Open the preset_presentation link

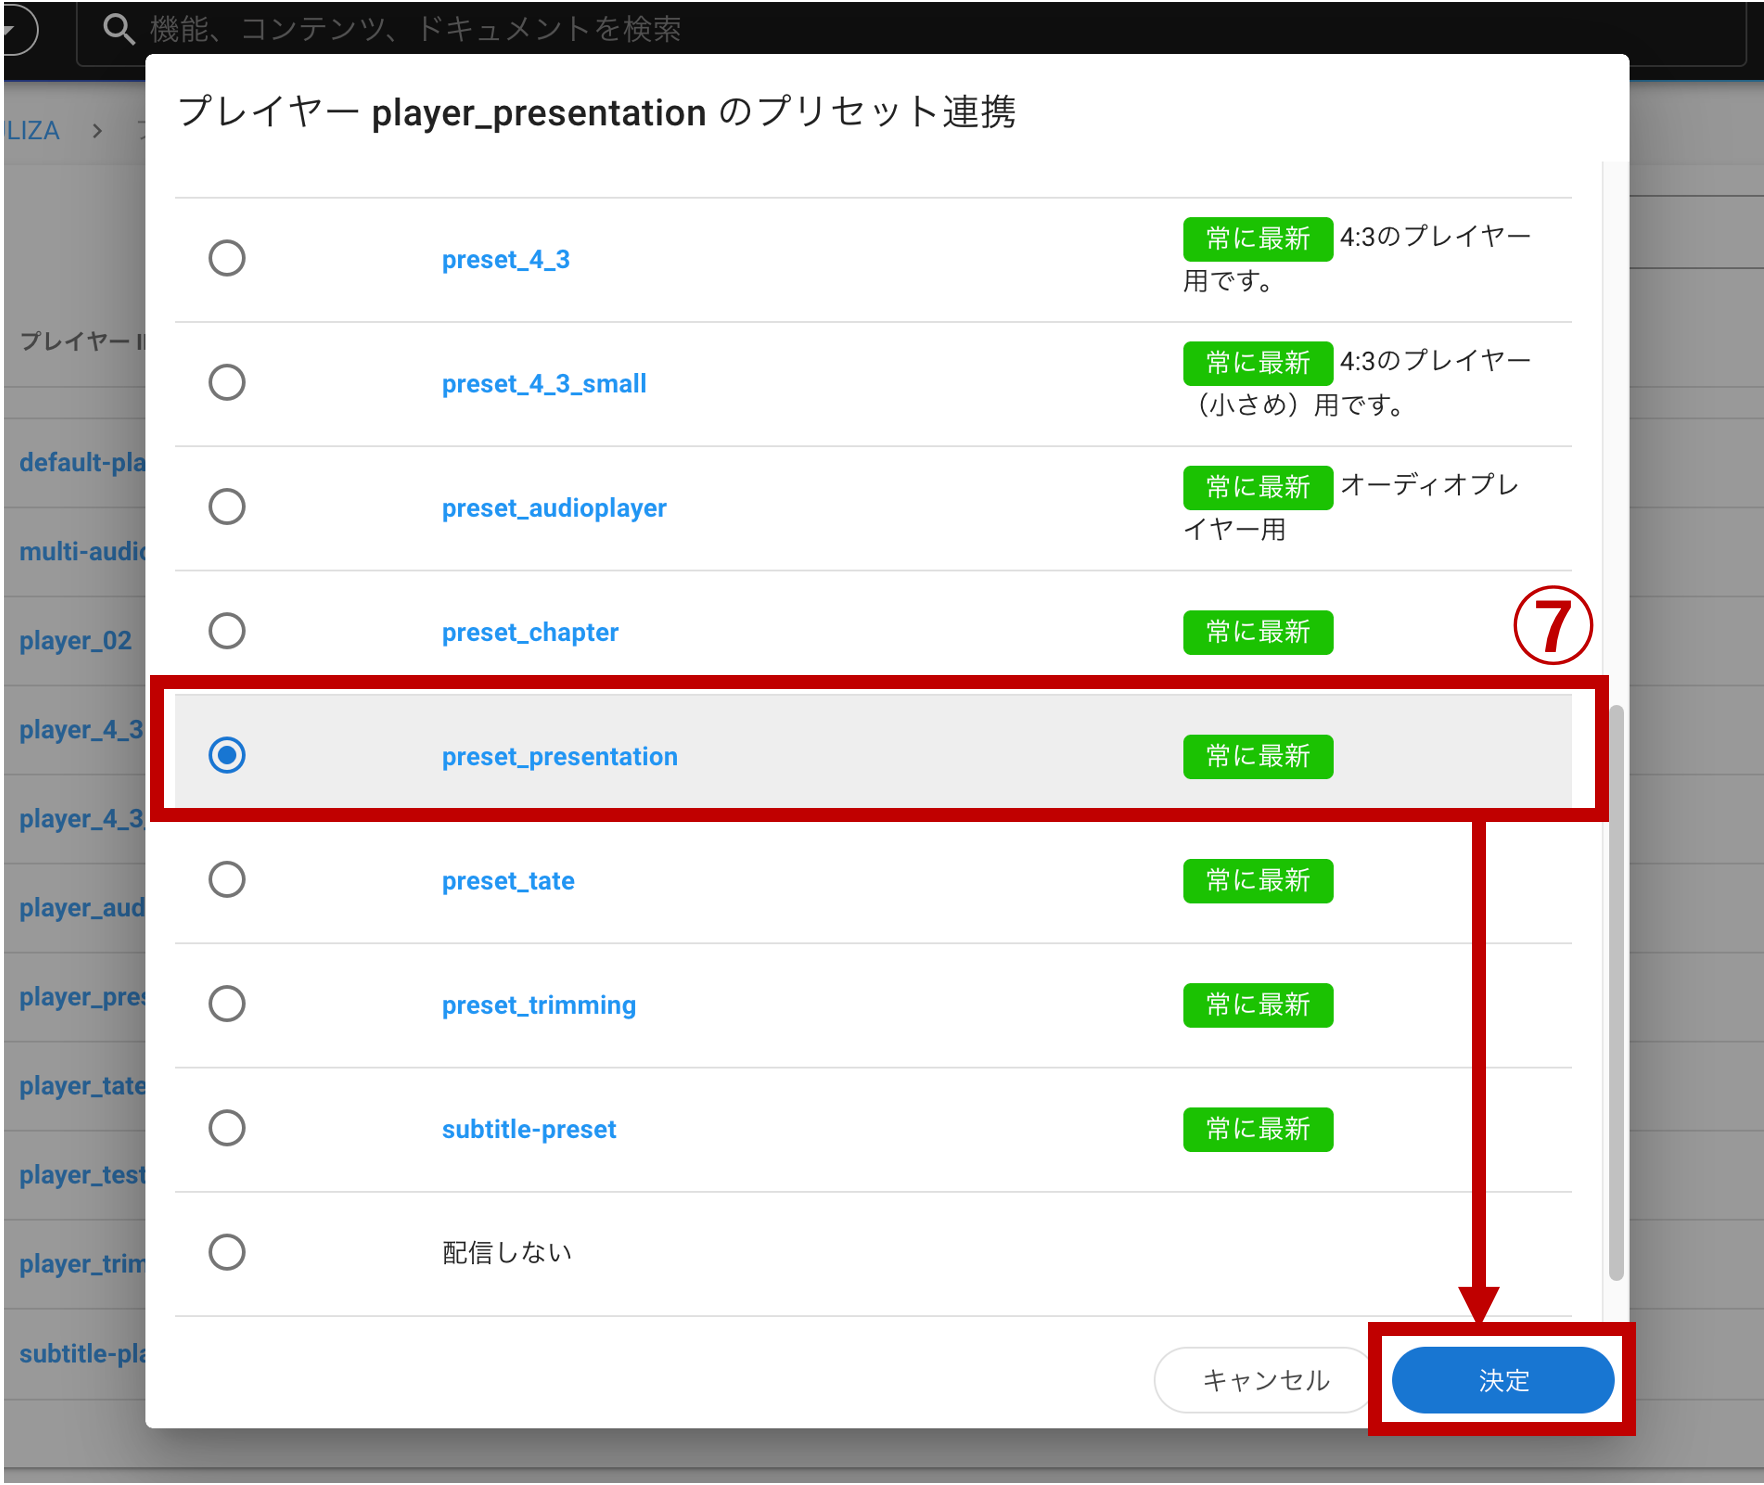coord(560,757)
